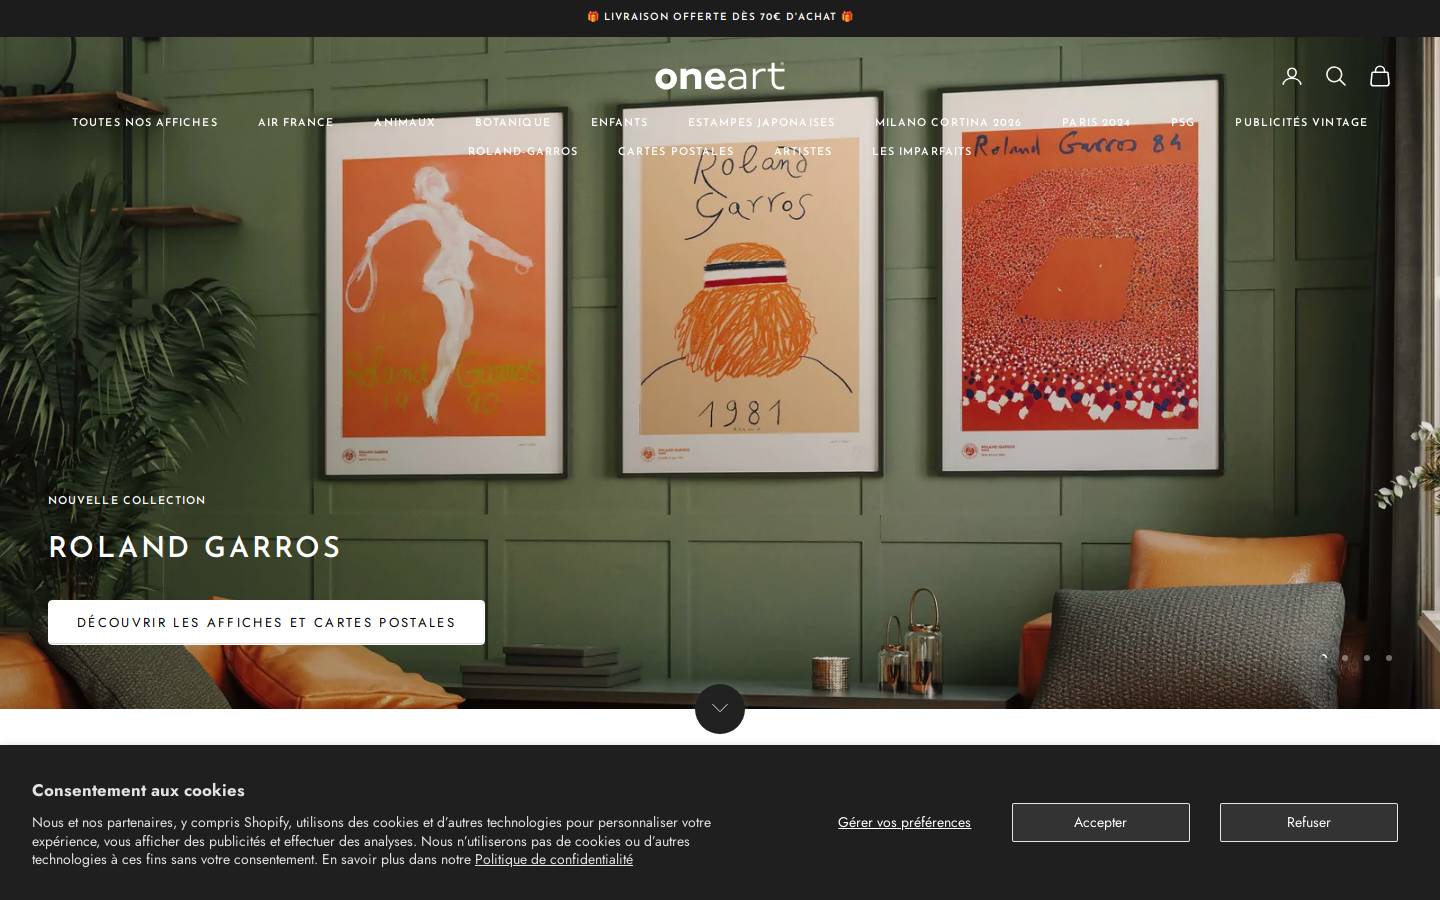Select the Enfants menu item
Viewport: 1440px width, 900px height.
click(620, 123)
